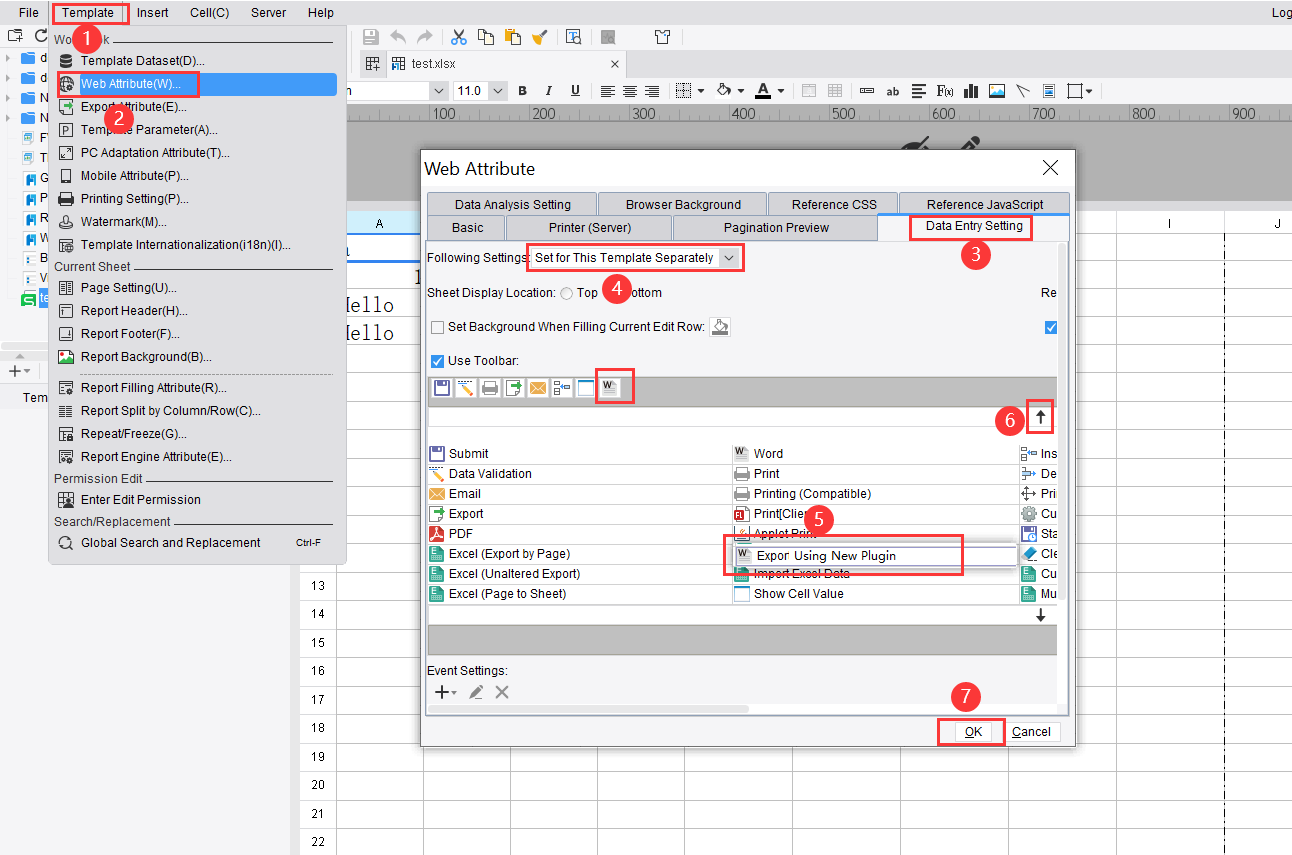The height and width of the screenshot is (855, 1292).
Task: Click the Cut scissors icon
Action: click(458, 36)
